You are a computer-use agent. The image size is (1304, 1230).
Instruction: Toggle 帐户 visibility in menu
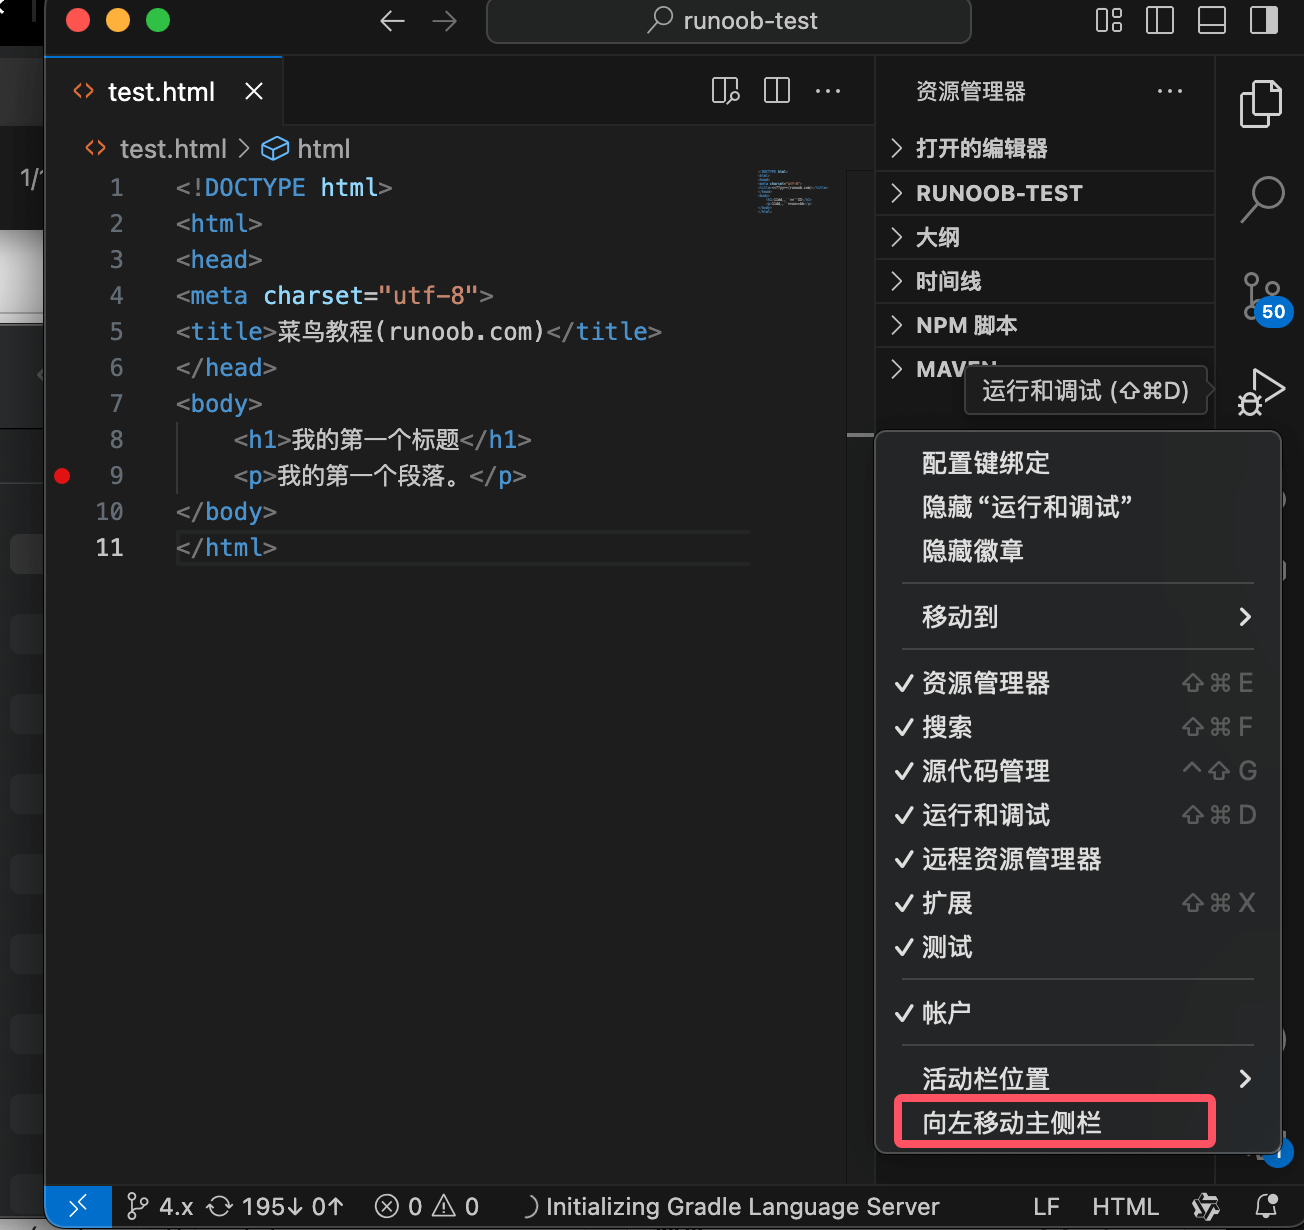coord(946,1013)
